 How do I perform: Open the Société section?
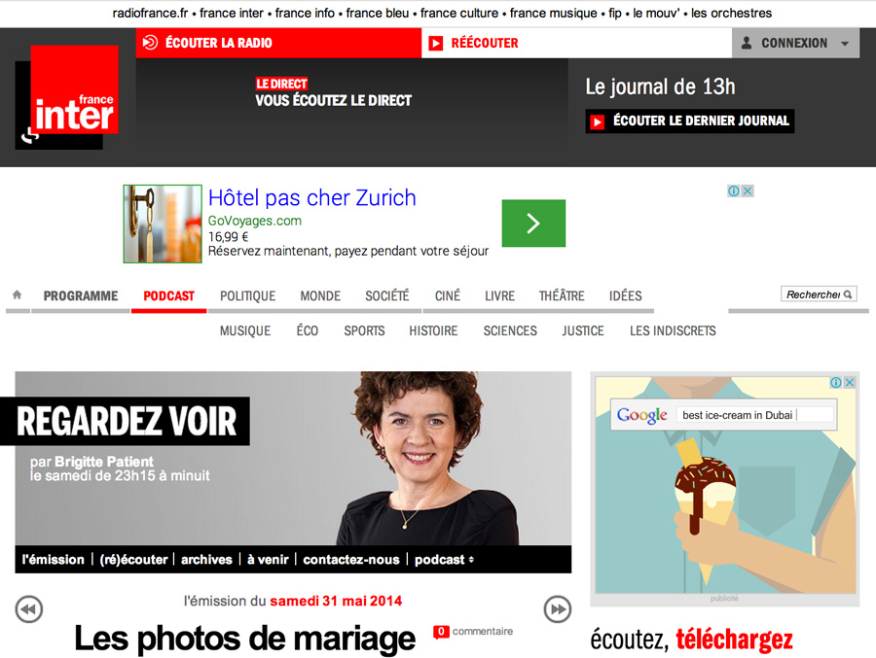point(387,295)
